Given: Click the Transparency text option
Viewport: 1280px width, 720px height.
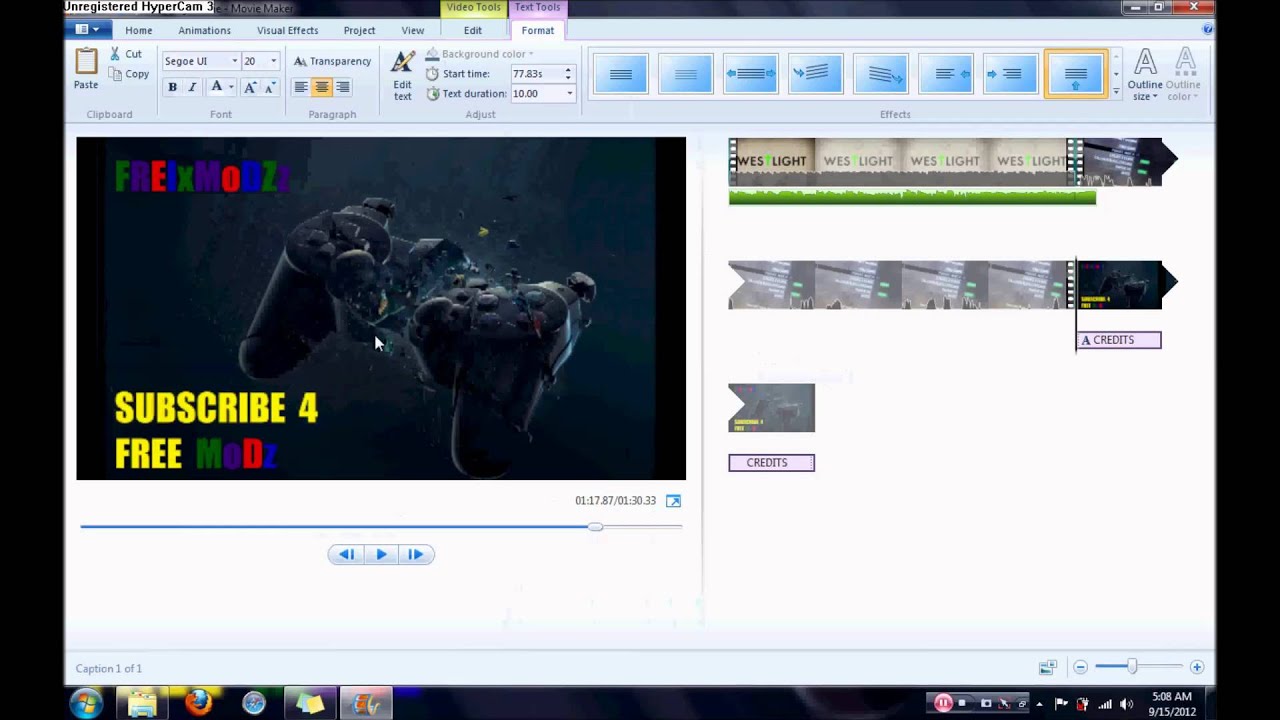Looking at the screenshot, I should [332, 61].
